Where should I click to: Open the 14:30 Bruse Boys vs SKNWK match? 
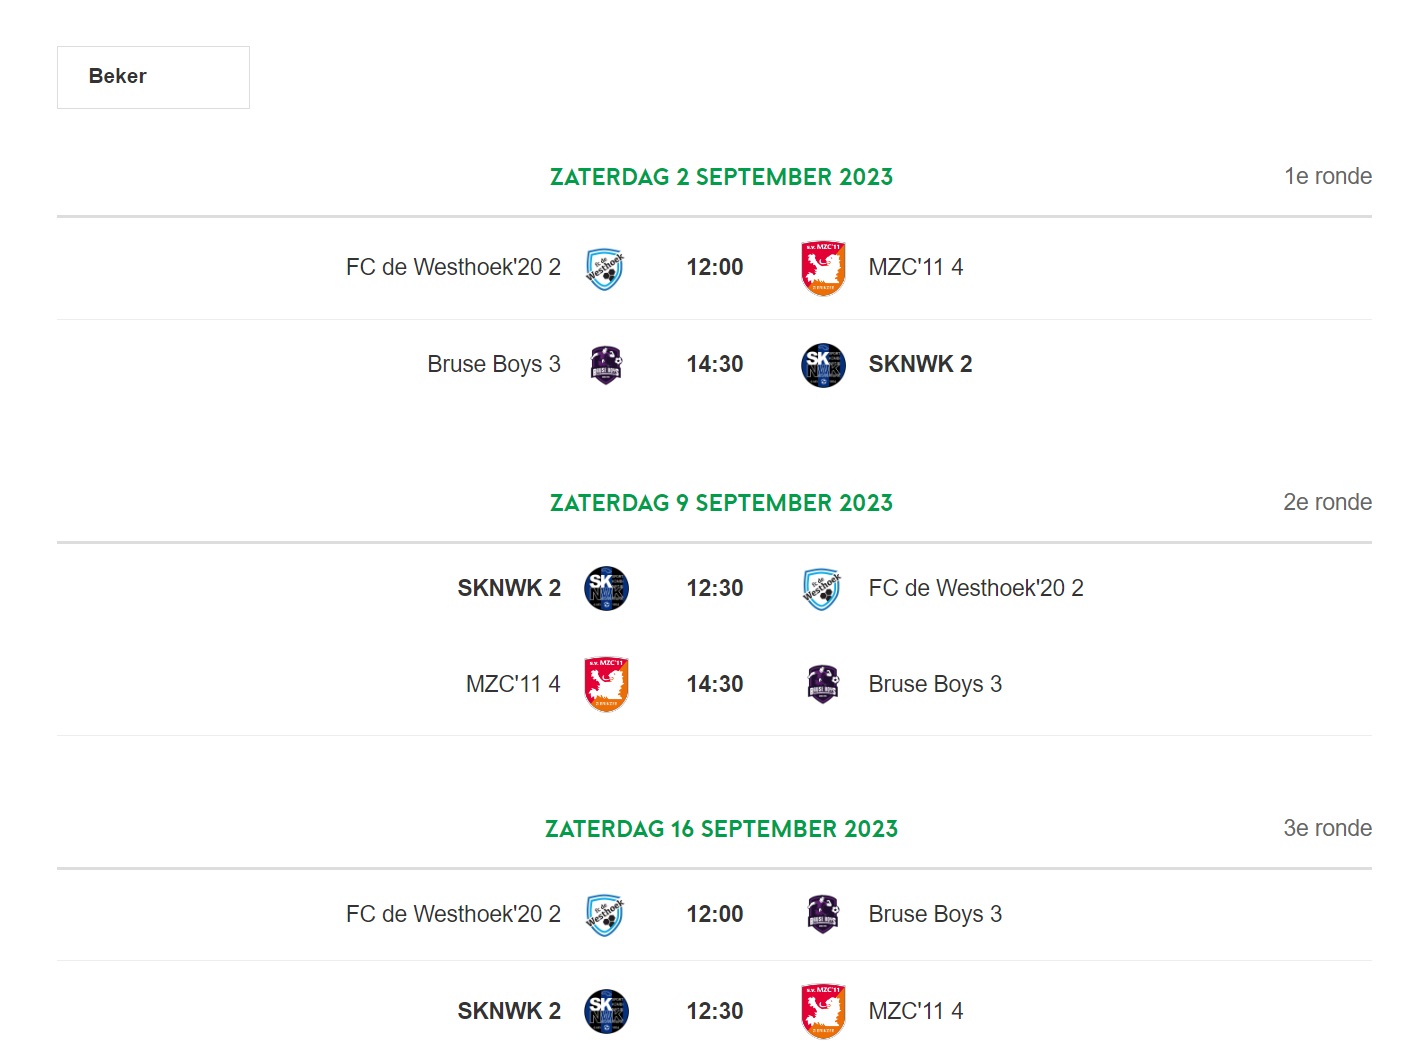click(x=714, y=365)
